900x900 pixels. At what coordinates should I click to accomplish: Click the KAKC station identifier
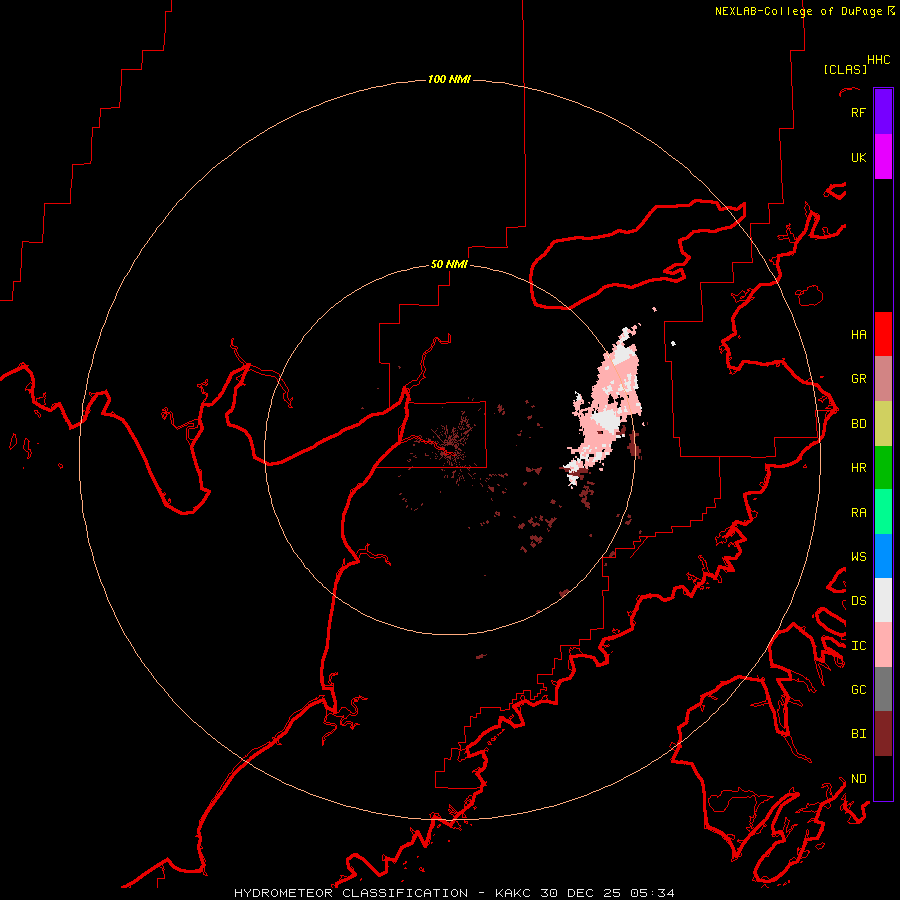(514, 893)
